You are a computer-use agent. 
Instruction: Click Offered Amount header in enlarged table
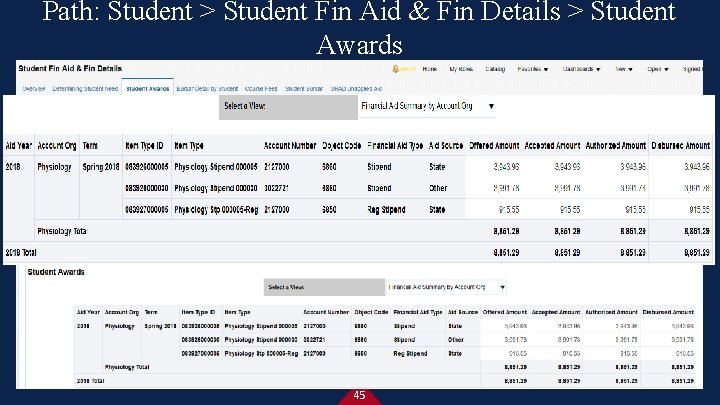click(x=494, y=146)
